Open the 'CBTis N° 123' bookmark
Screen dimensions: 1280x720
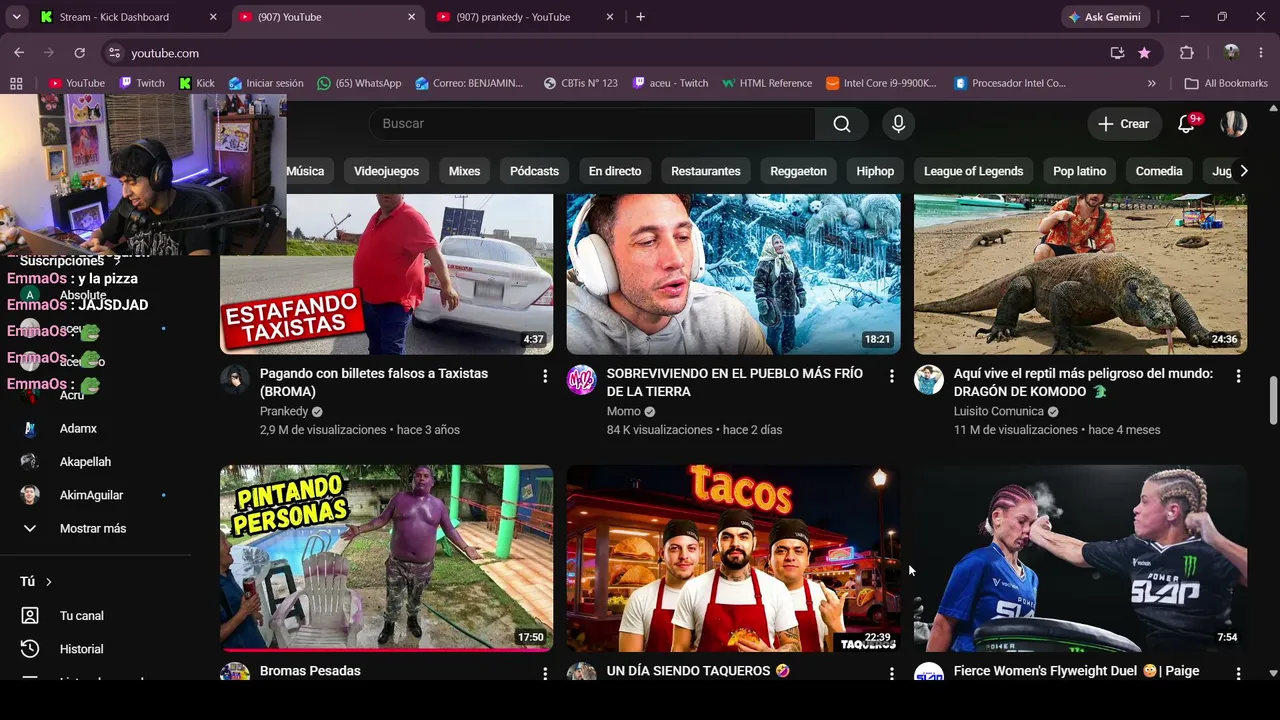pos(580,83)
